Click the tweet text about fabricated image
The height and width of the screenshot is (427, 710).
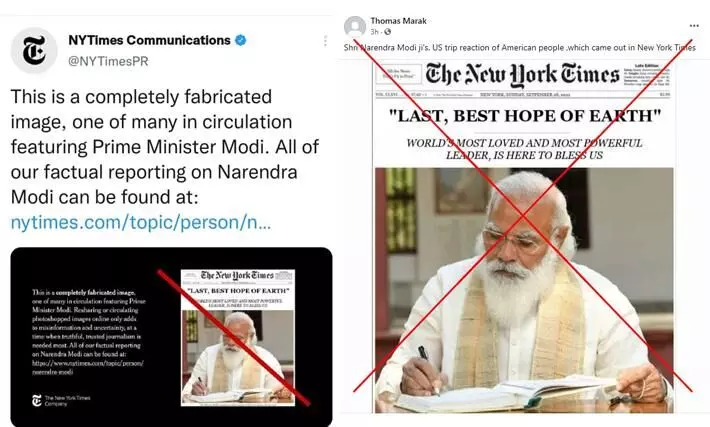tap(164, 147)
